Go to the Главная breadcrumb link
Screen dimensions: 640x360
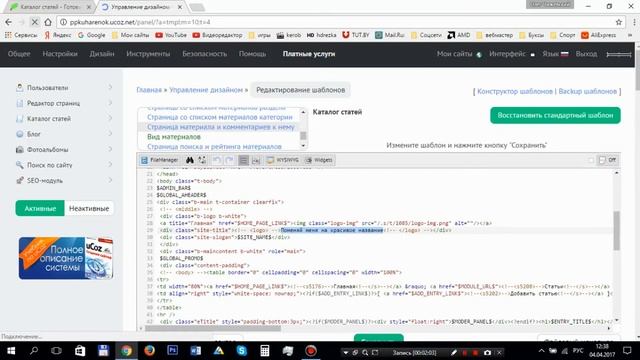point(149,90)
